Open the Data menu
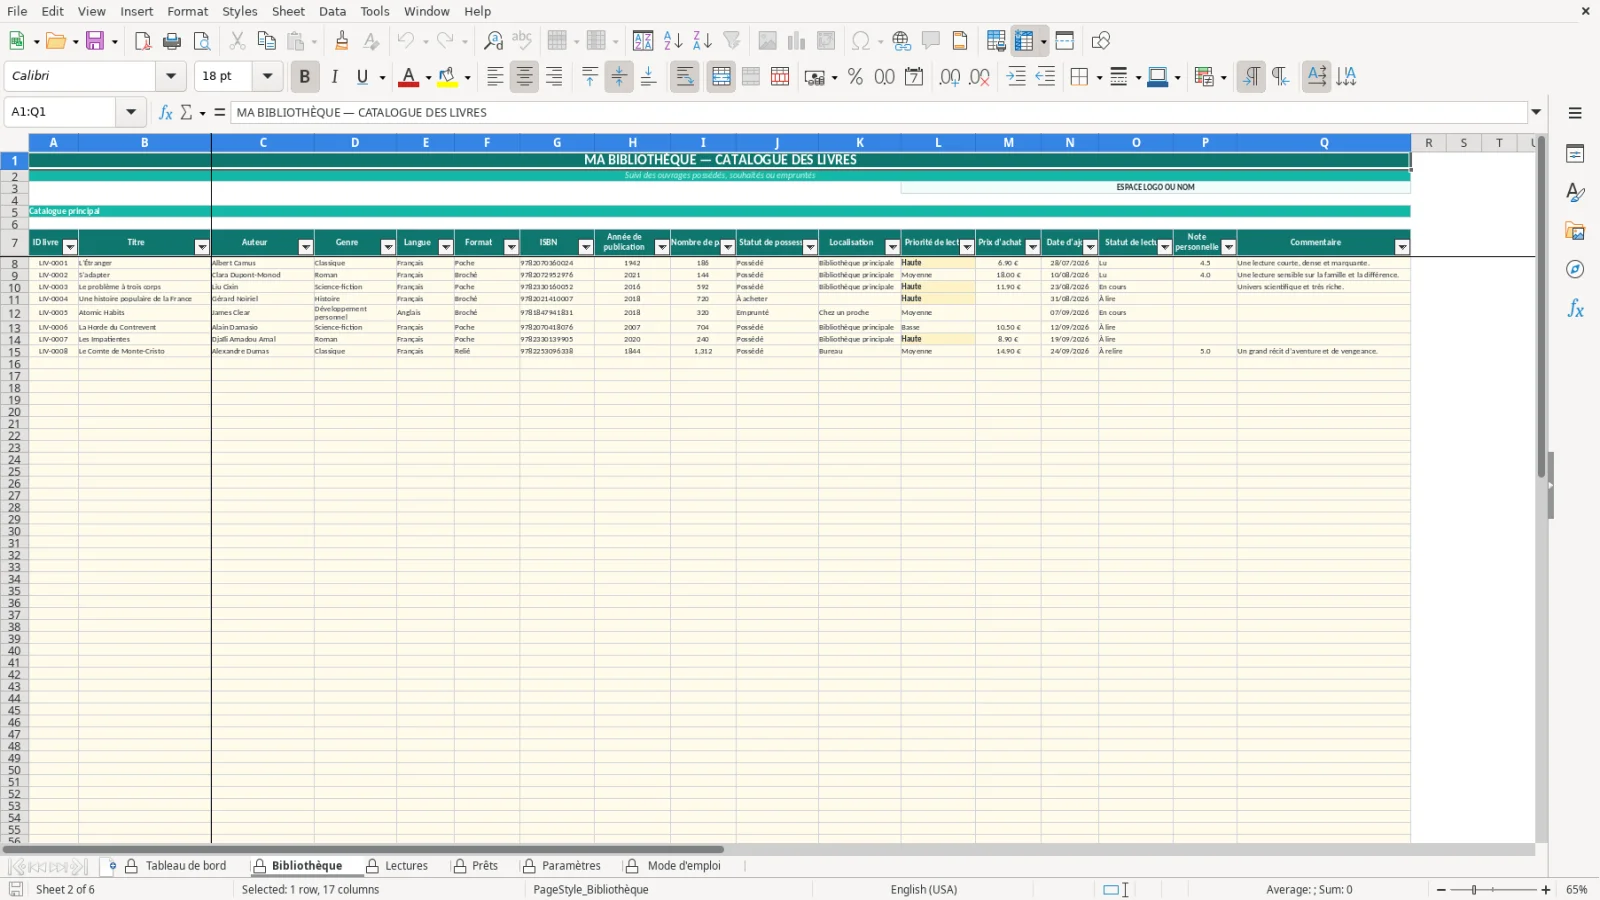This screenshot has width=1600, height=900. (x=333, y=11)
